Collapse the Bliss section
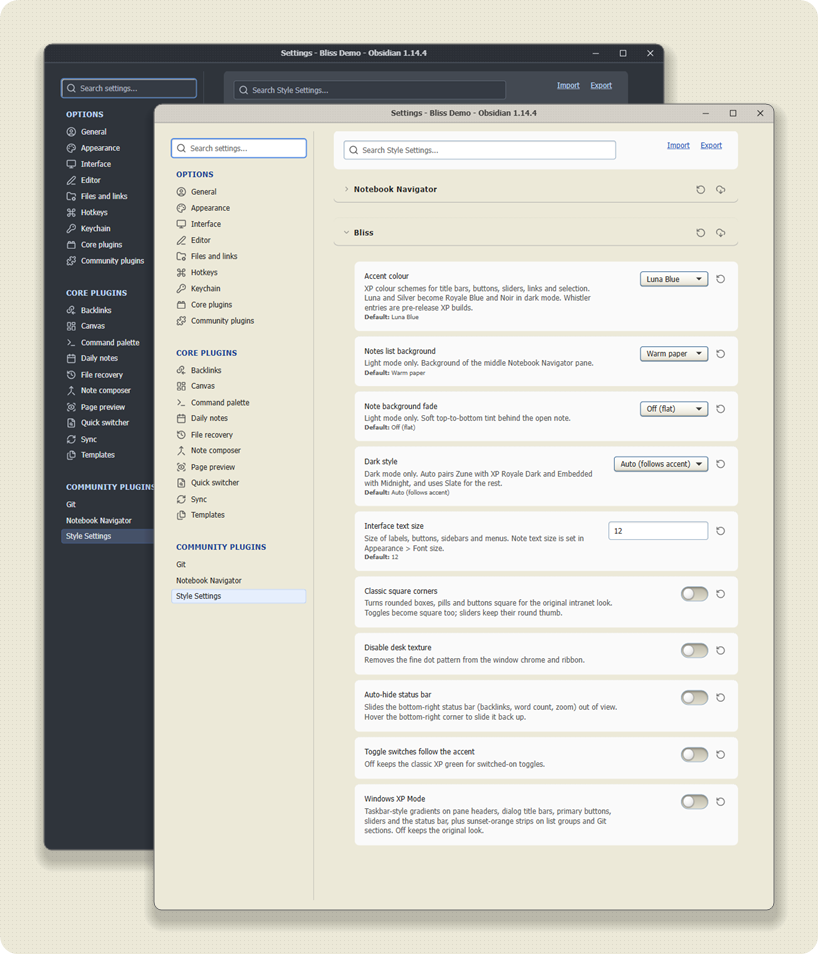This screenshot has height=954, width=818. pyautogui.click(x=346, y=232)
